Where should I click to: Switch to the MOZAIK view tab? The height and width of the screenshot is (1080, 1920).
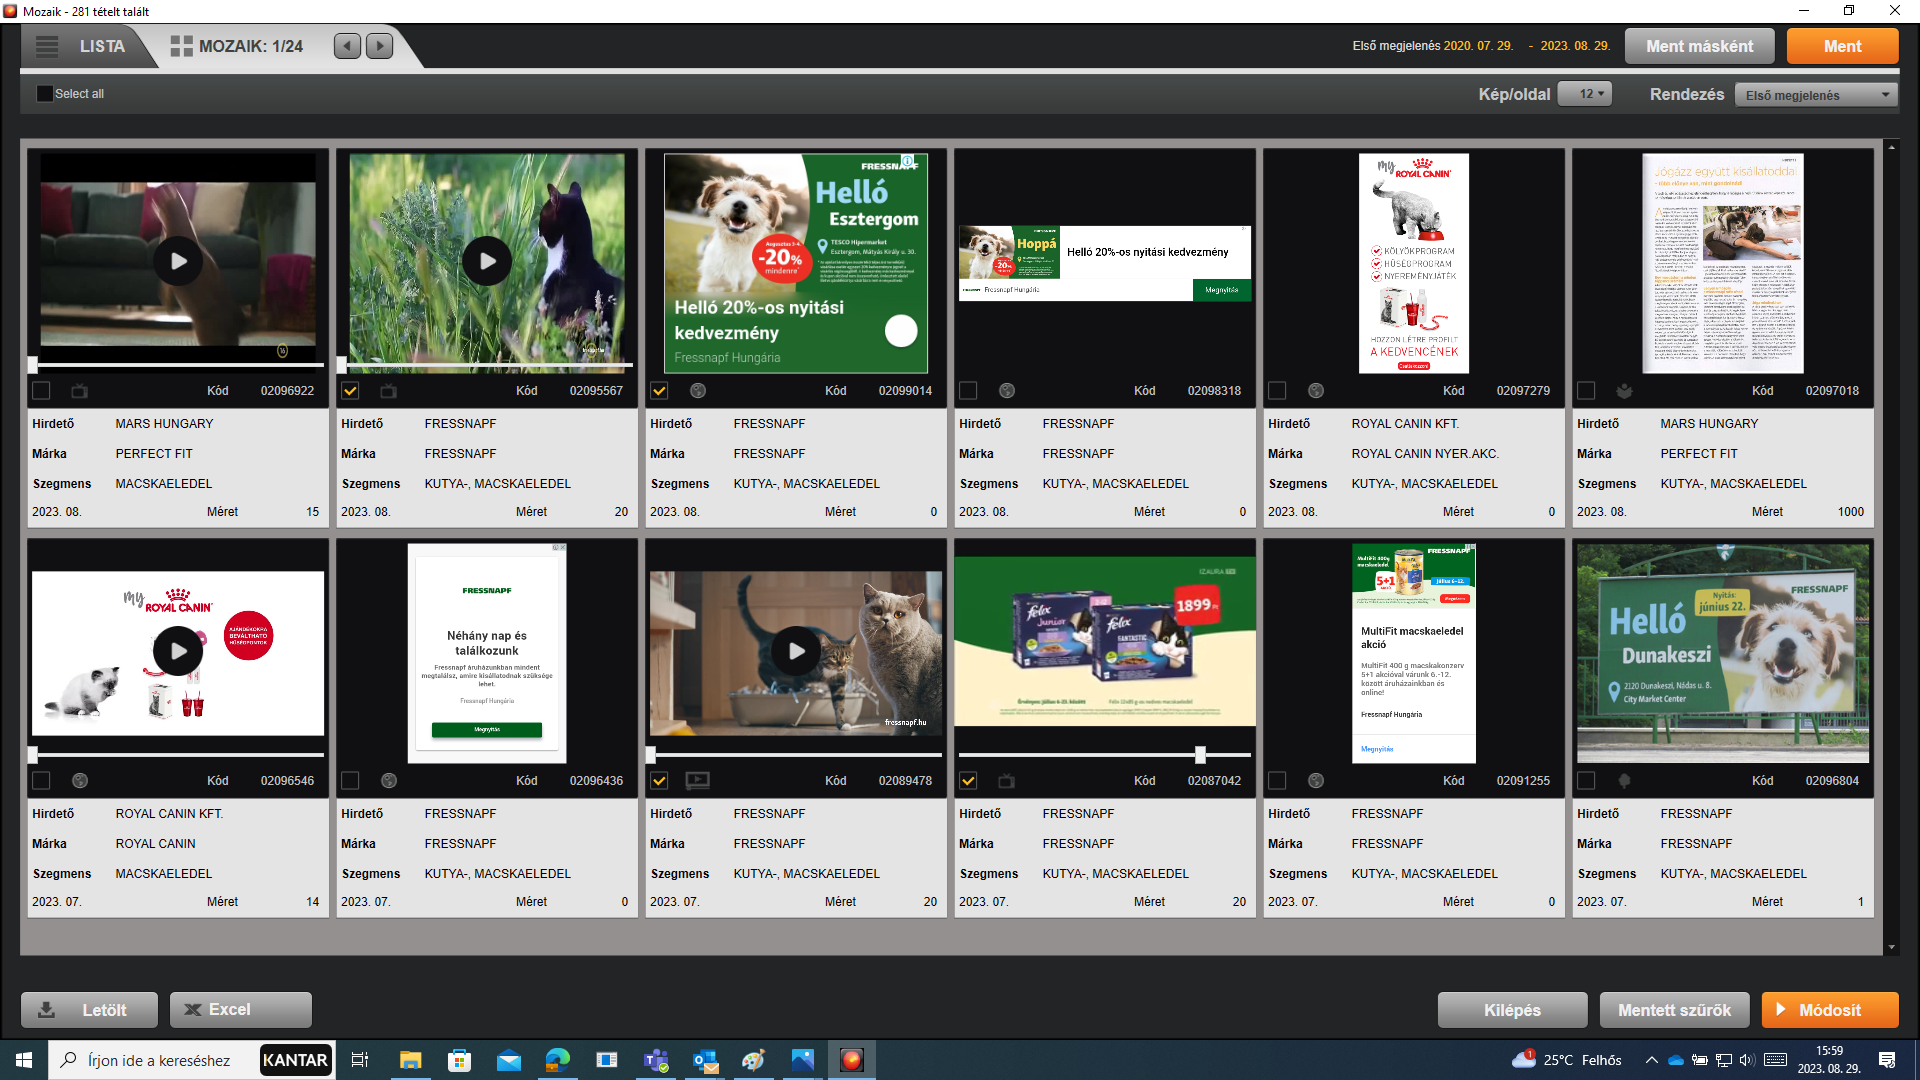237,46
